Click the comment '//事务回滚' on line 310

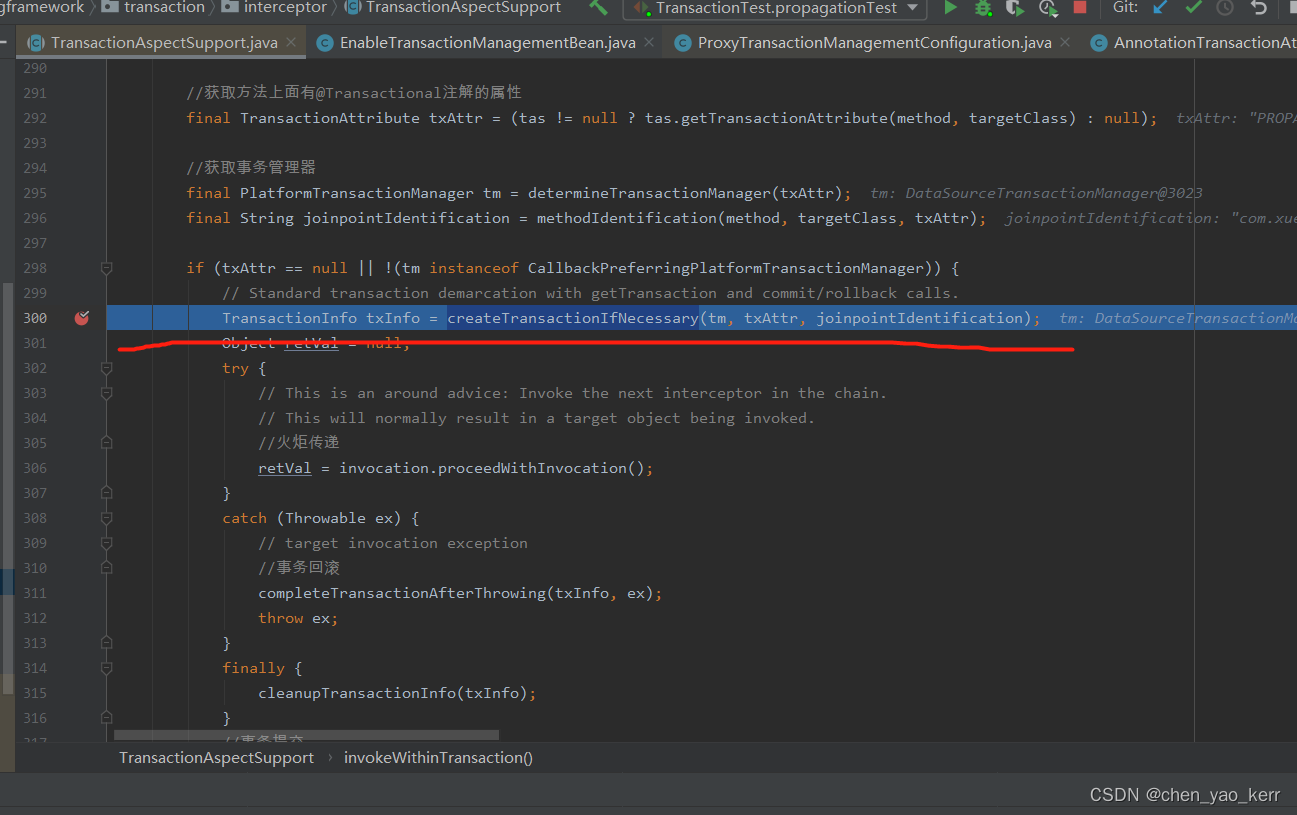(299, 568)
